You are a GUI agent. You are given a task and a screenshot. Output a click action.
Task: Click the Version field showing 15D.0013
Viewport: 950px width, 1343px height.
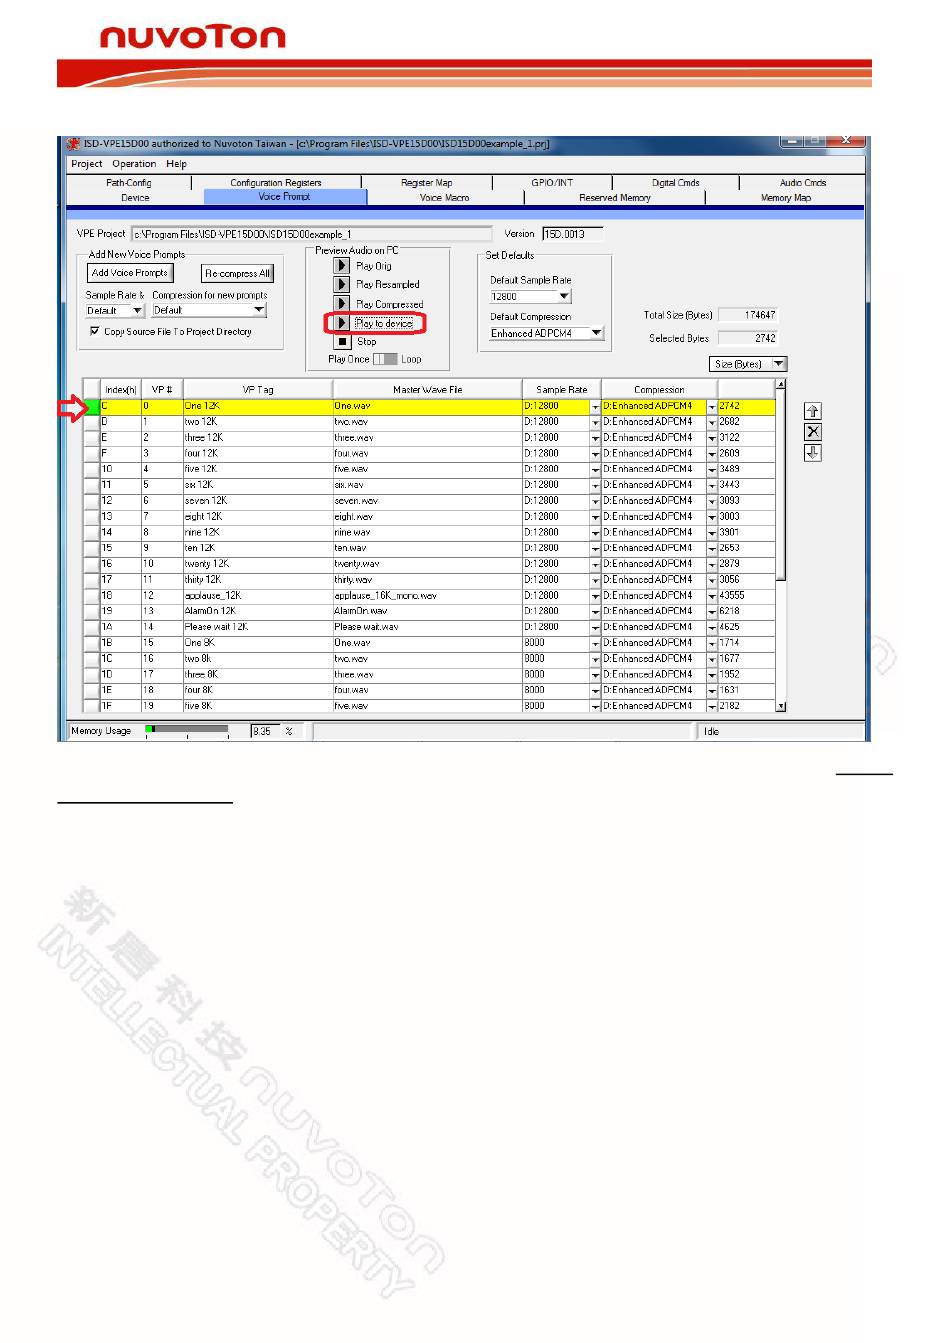click(572, 234)
